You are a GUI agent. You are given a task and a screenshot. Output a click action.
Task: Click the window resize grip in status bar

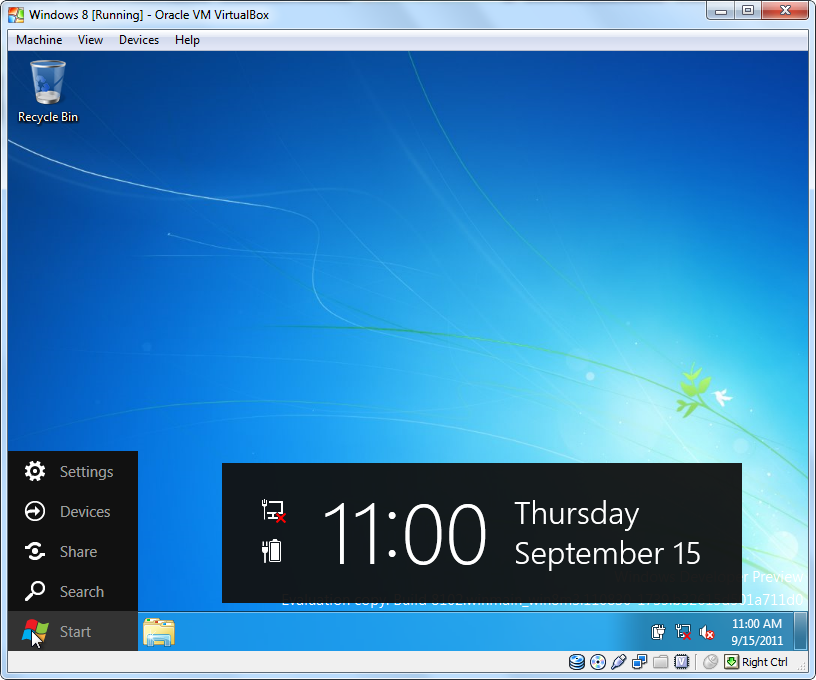[802, 665]
